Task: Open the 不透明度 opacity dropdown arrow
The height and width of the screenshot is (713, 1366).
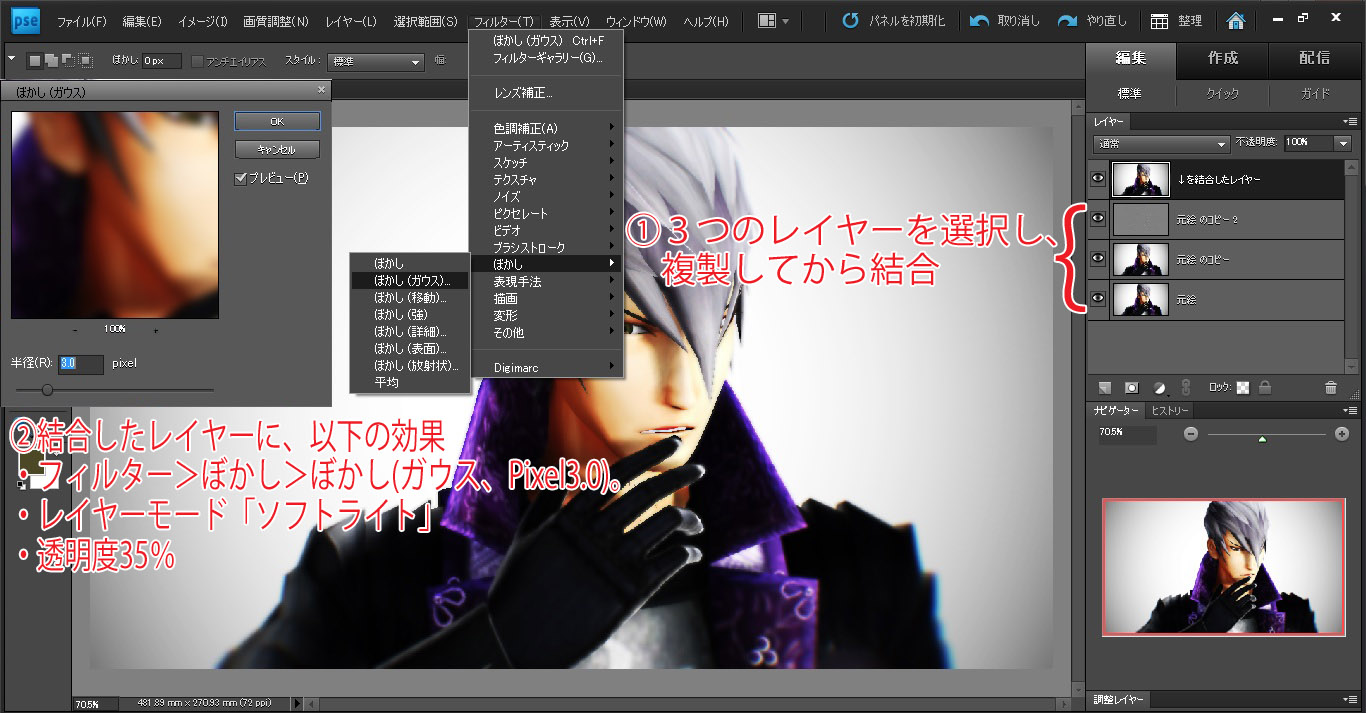Action: pyautogui.click(x=1342, y=144)
